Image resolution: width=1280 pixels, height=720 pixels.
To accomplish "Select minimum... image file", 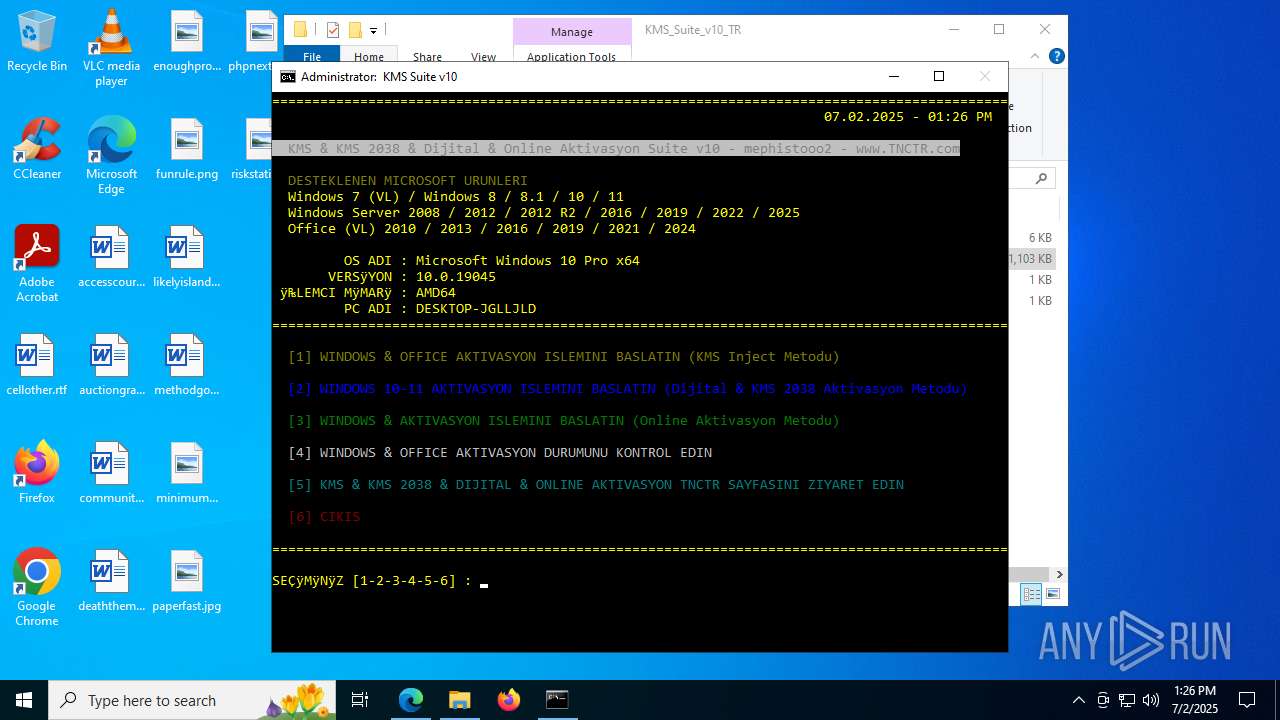I will [187, 473].
